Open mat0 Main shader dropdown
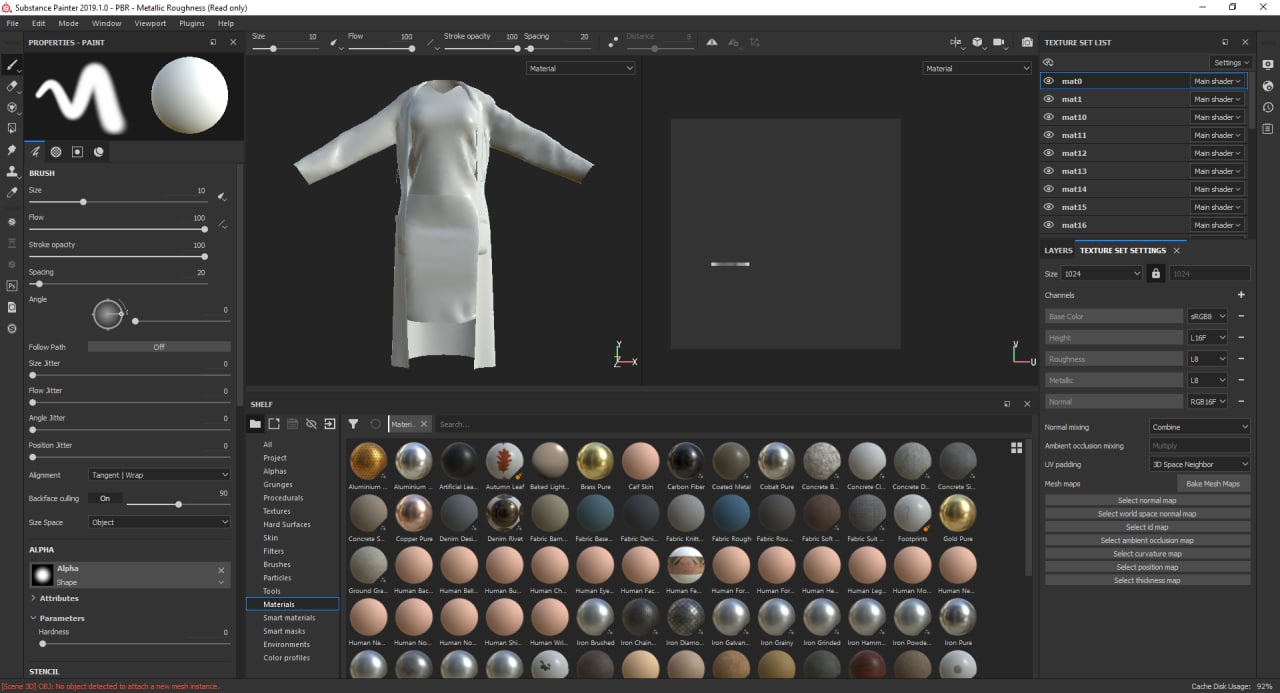The height and width of the screenshot is (693, 1280). click(1217, 81)
